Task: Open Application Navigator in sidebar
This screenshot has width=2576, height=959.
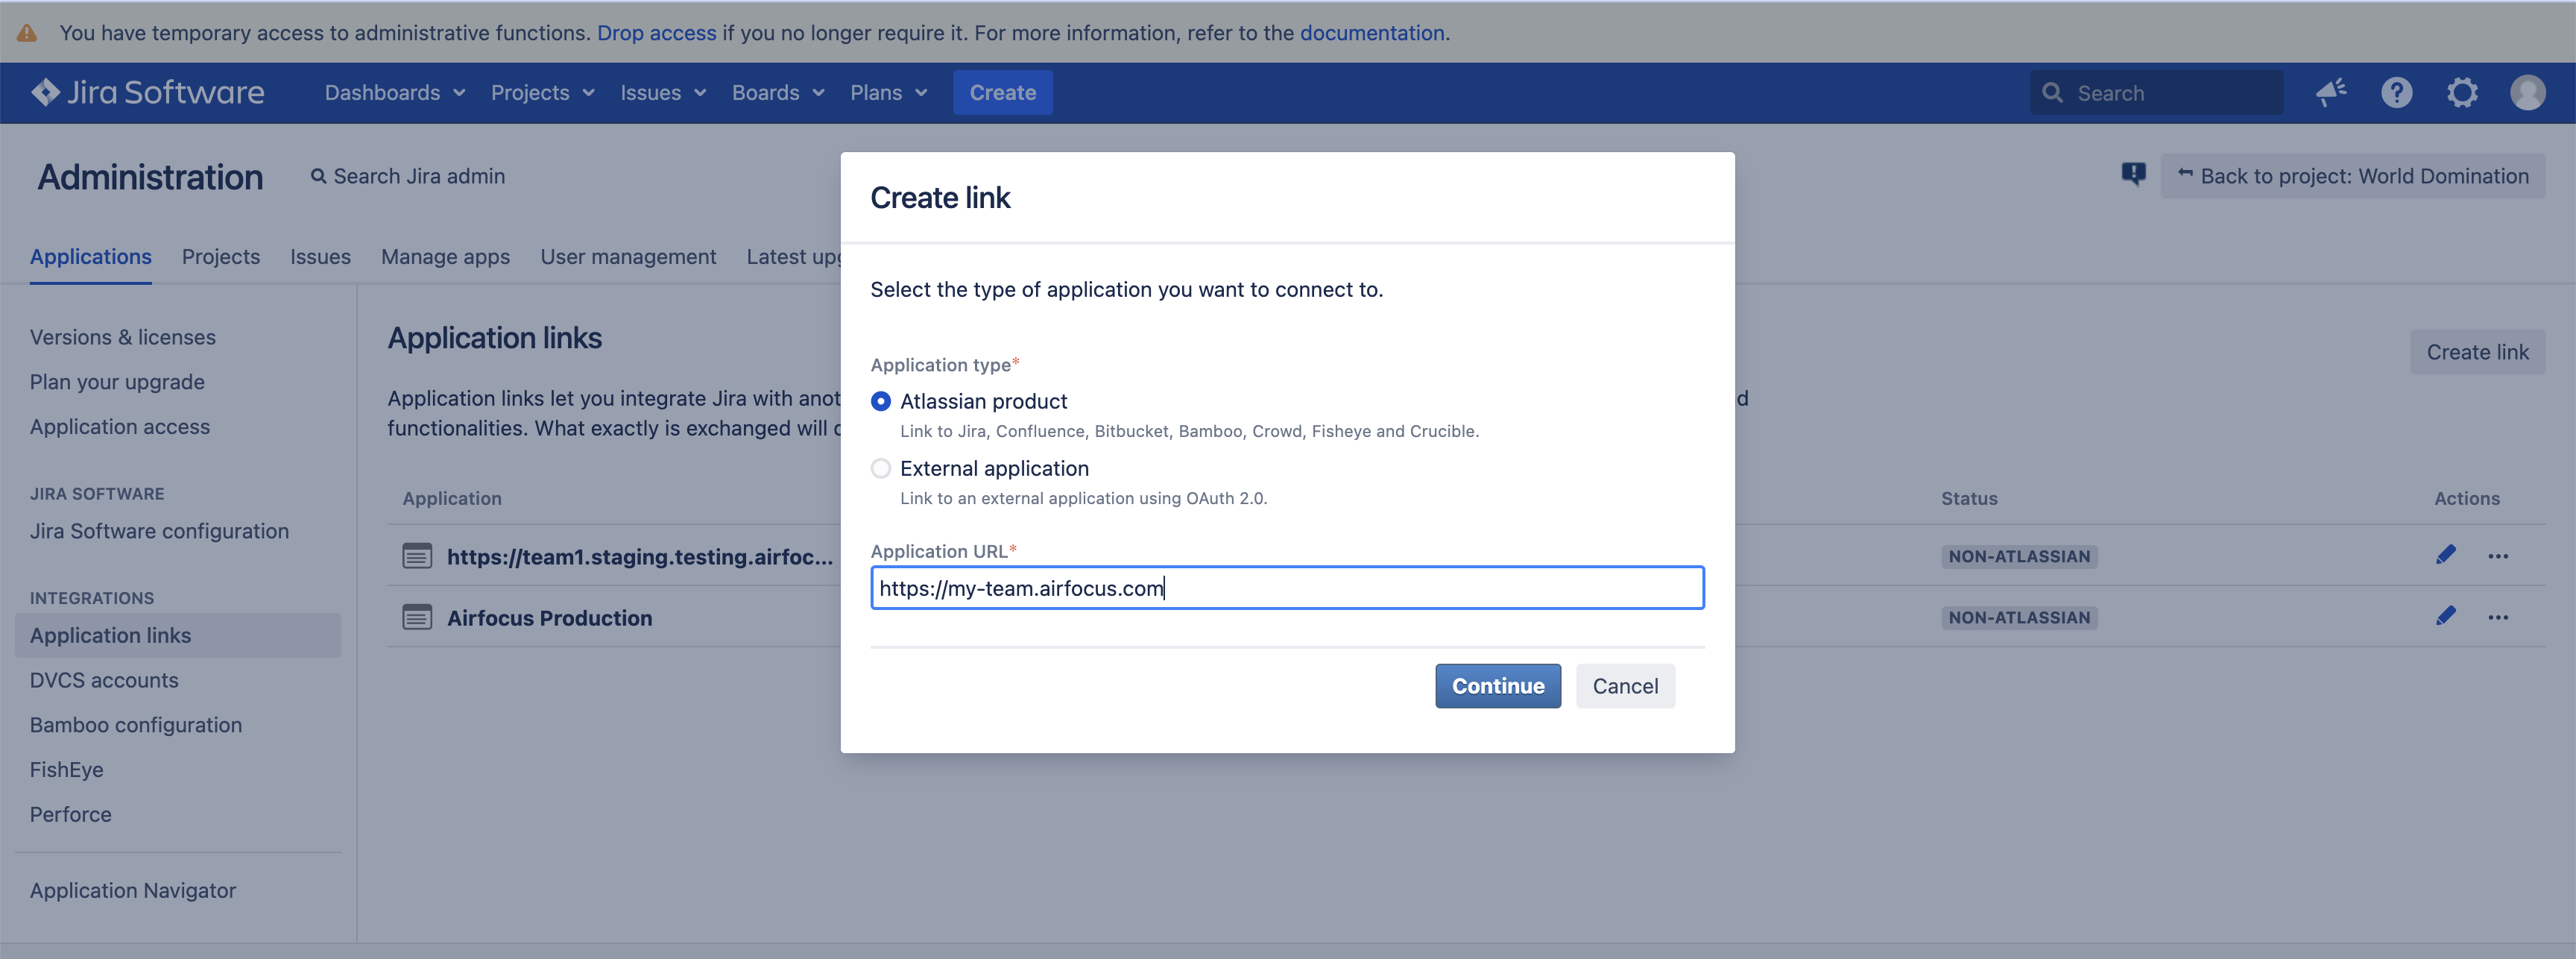Action: (133, 890)
